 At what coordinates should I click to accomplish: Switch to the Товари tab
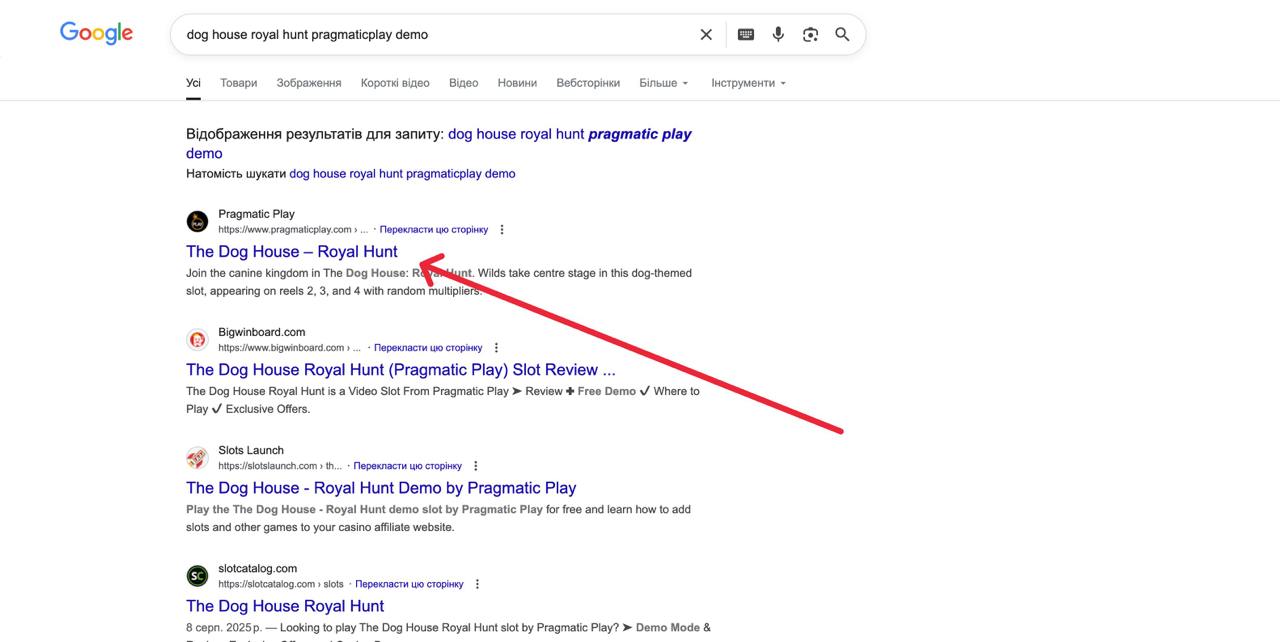coord(239,83)
